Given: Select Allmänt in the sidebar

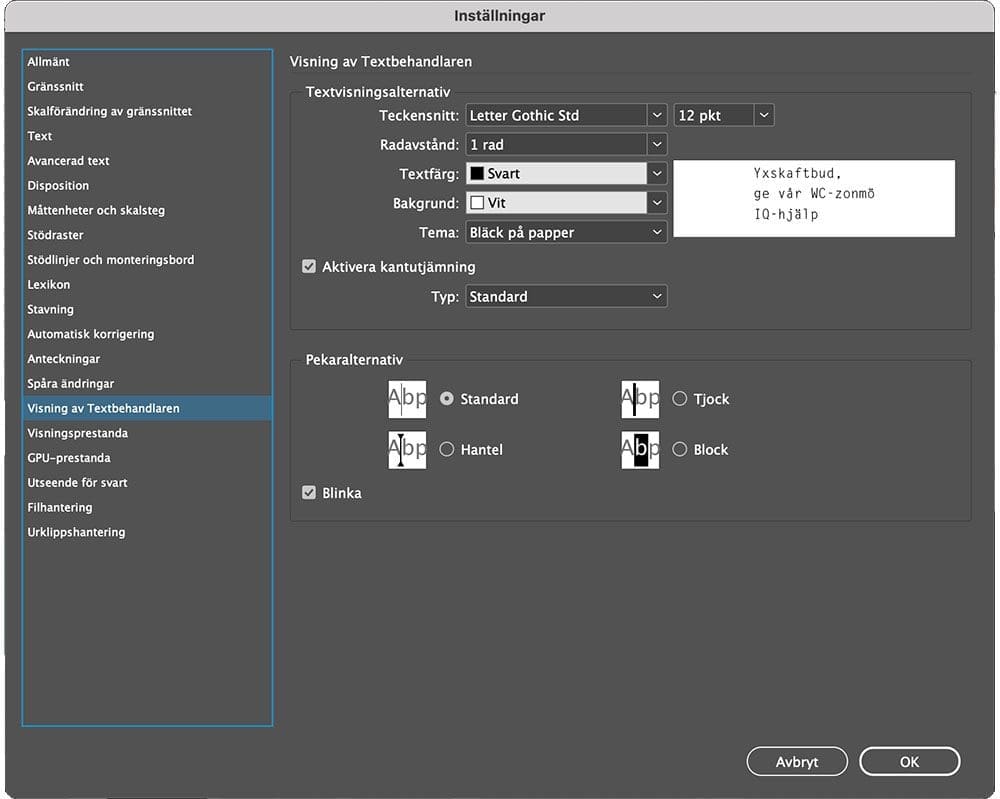Looking at the screenshot, I should point(147,62).
